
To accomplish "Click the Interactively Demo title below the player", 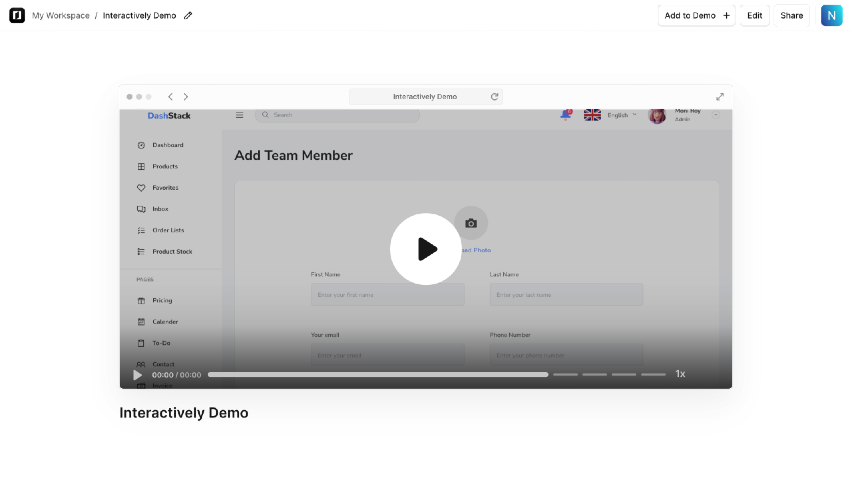I will (184, 413).
